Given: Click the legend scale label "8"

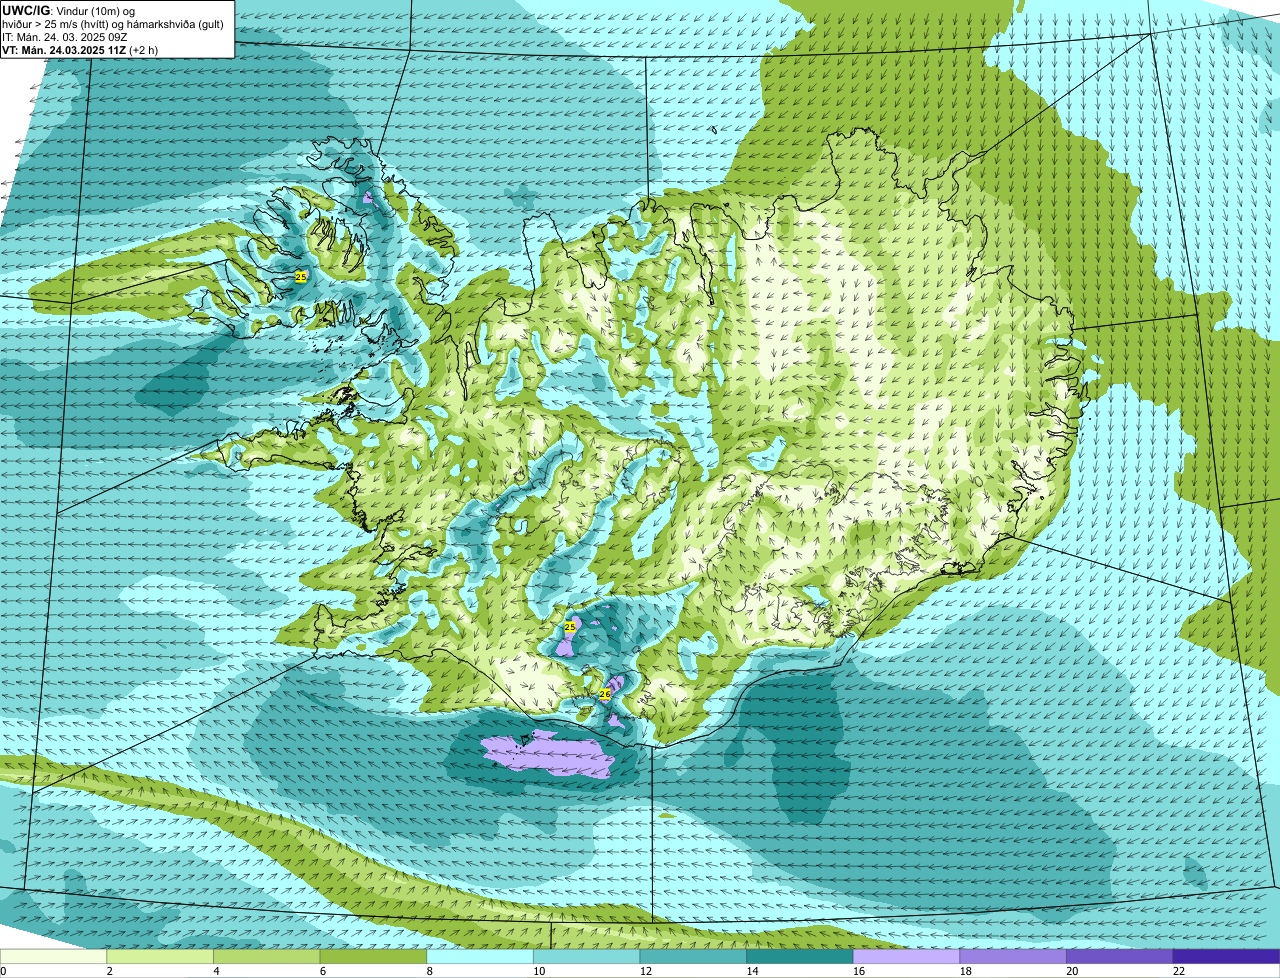Looking at the screenshot, I should [429, 971].
